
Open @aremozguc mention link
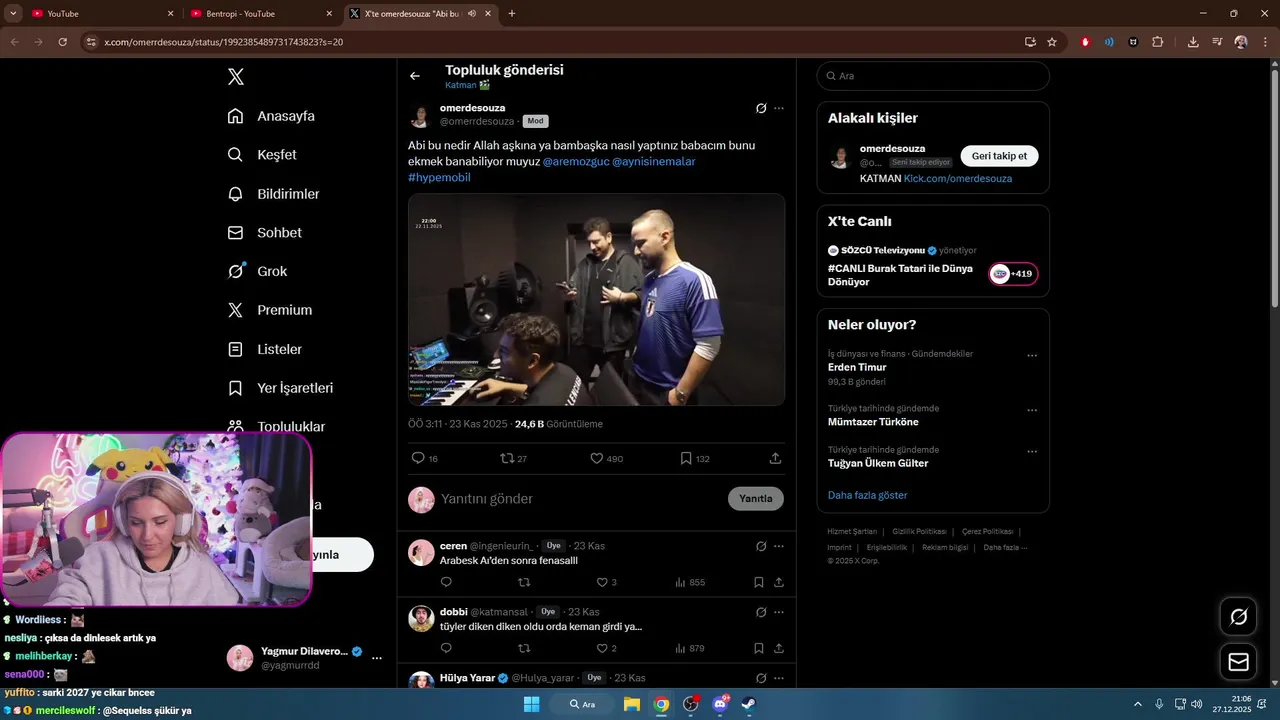point(576,161)
